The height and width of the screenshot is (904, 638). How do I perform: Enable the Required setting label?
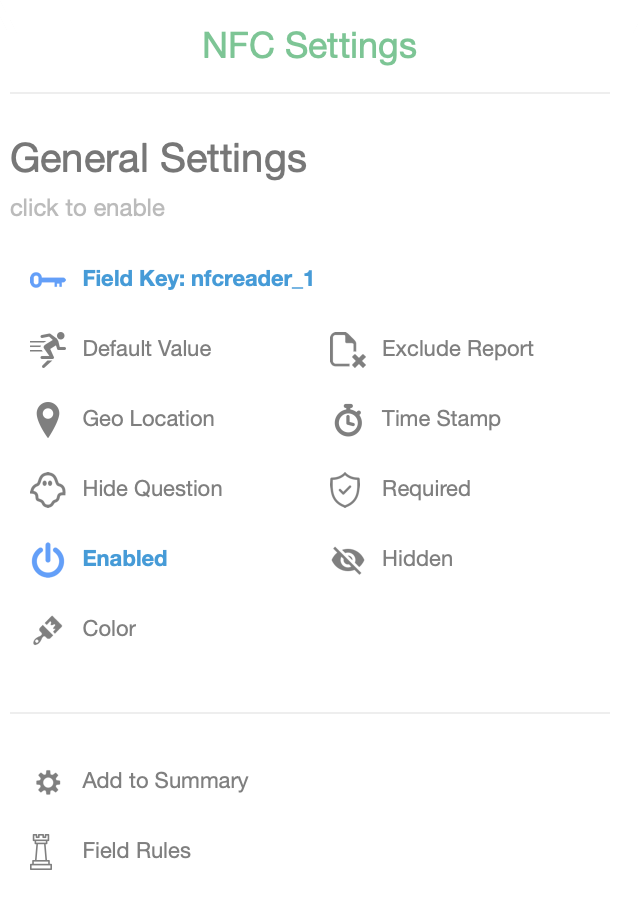point(426,489)
